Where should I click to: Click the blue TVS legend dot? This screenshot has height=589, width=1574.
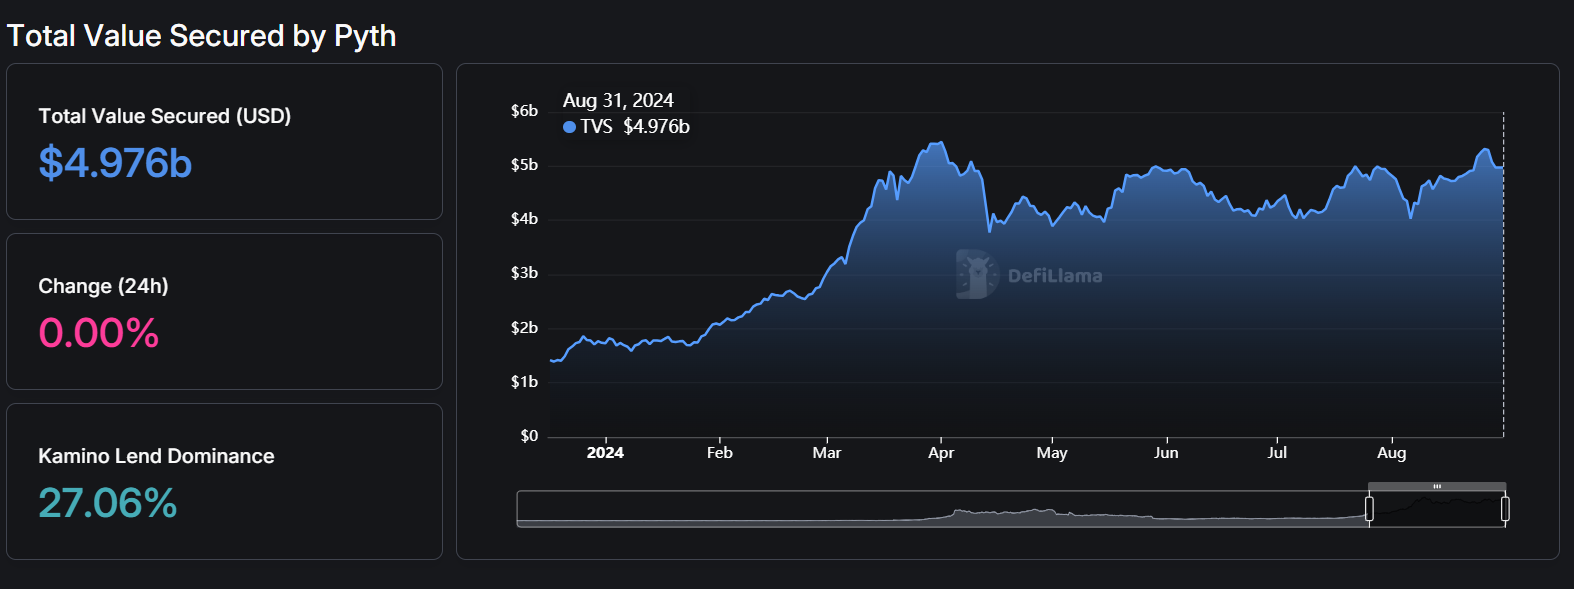pyautogui.click(x=569, y=127)
